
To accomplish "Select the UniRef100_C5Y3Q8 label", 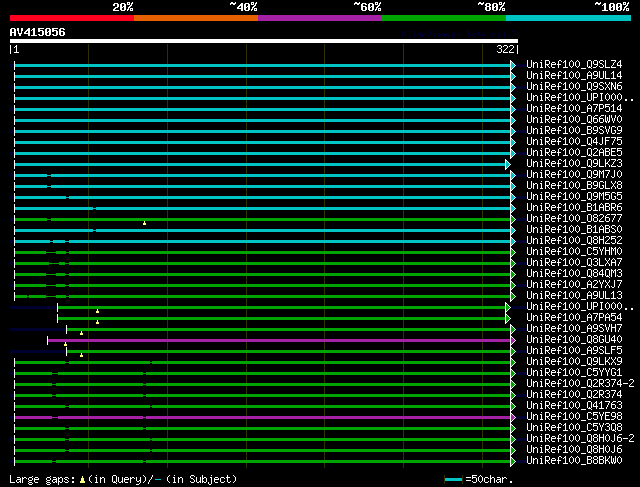I will point(574,428).
